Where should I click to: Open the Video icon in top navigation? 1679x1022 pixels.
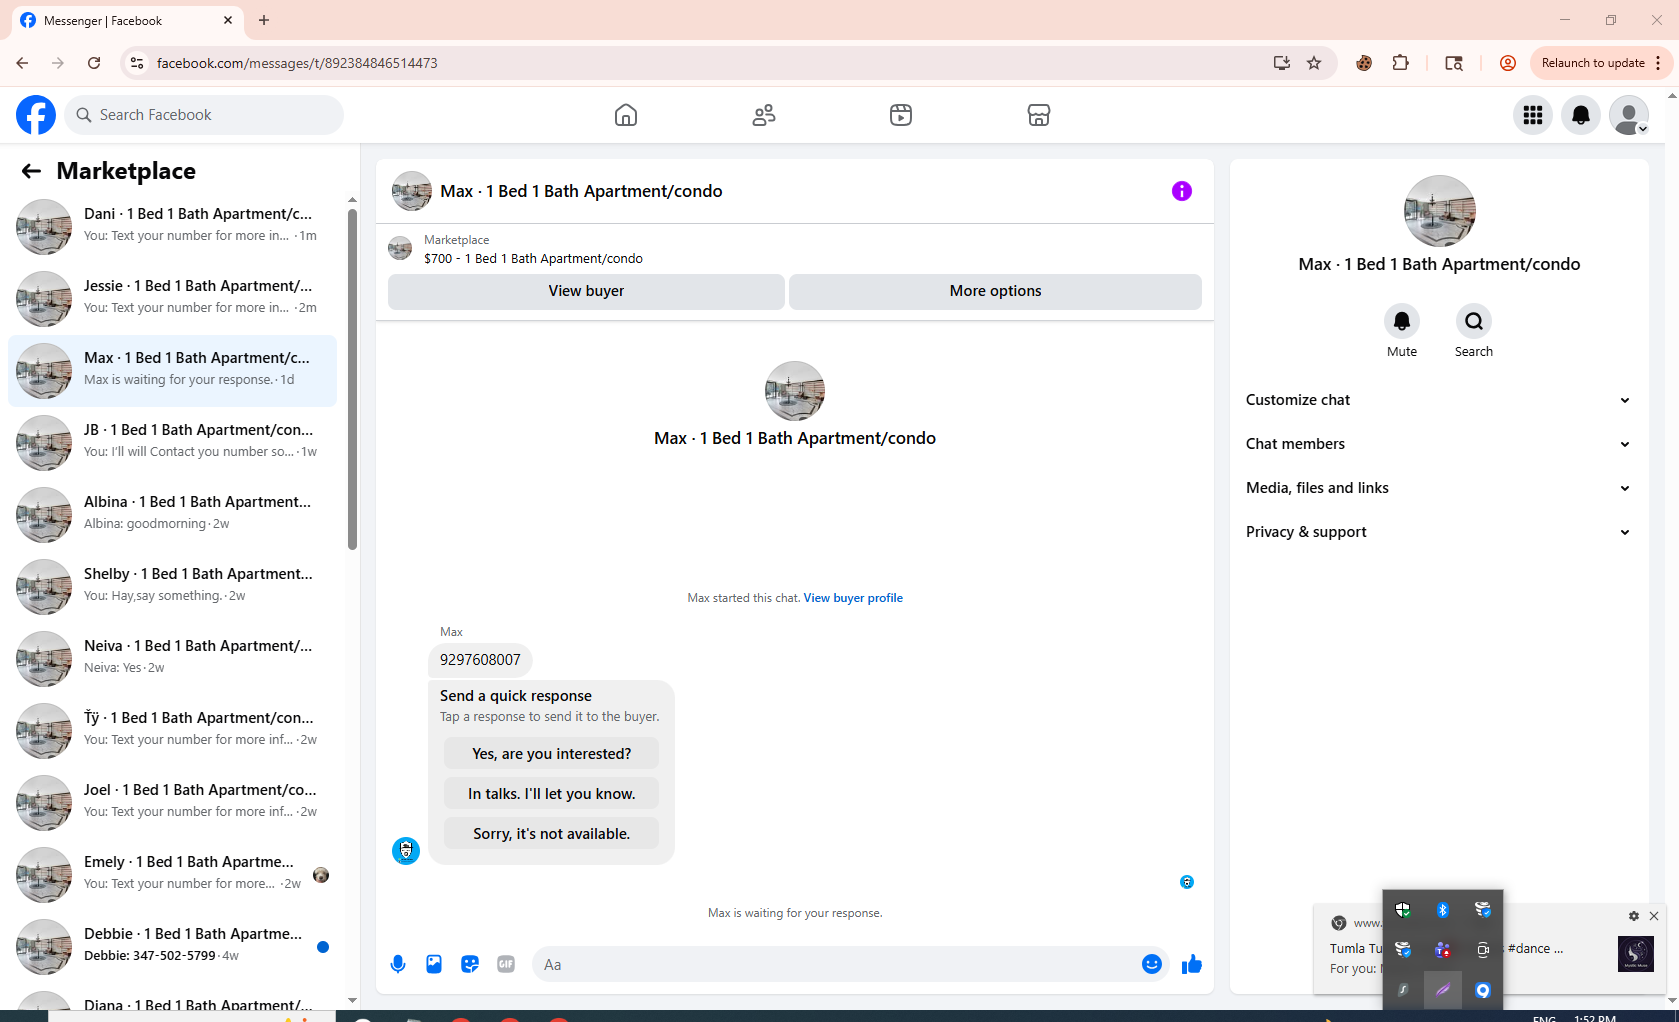[x=901, y=115]
